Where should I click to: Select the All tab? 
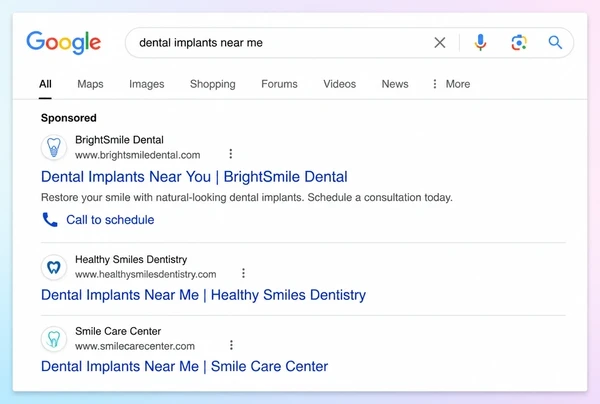click(x=45, y=84)
